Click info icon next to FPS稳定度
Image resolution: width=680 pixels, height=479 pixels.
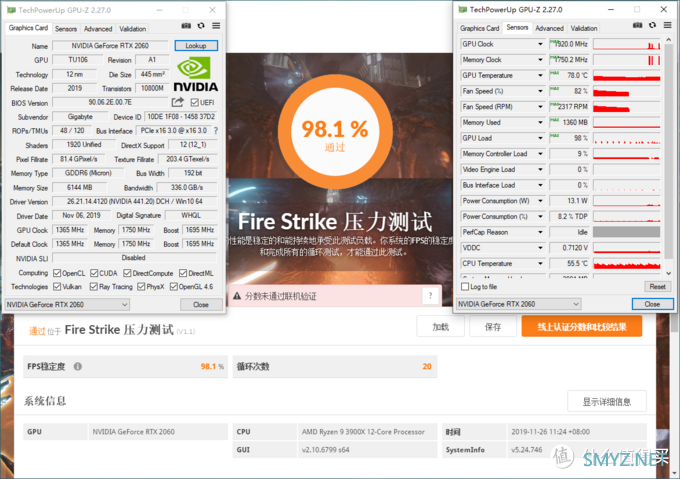click(78, 366)
